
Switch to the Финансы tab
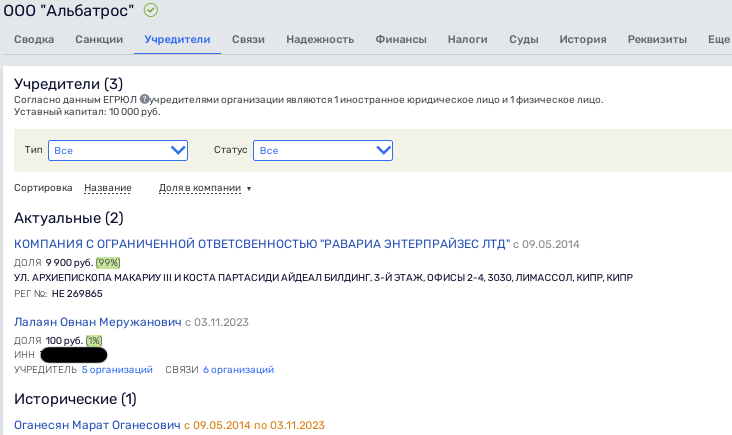[401, 40]
